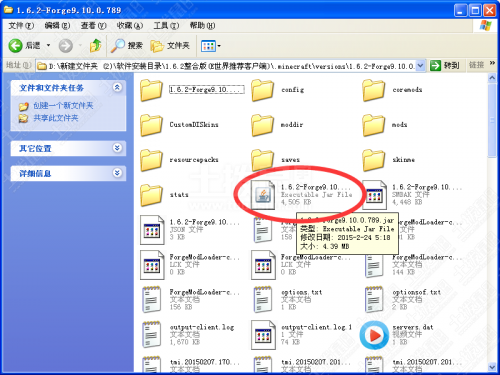The width and height of the screenshot is (500, 375).
Task: Toggle the Folders pane button
Action: (x=170, y=46)
